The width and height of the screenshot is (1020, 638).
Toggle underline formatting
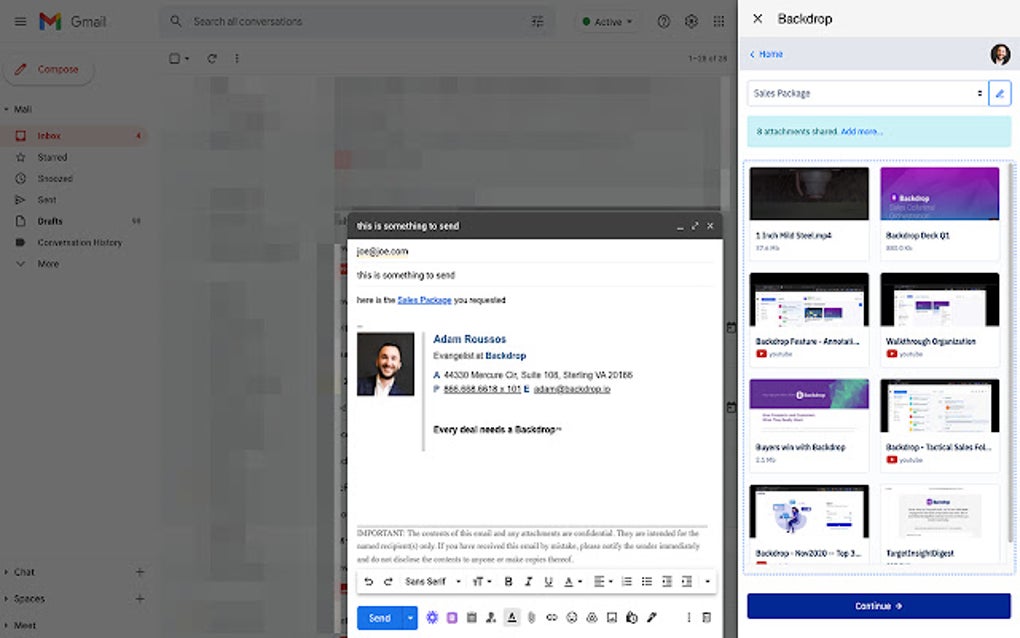pyautogui.click(x=547, y=581)
